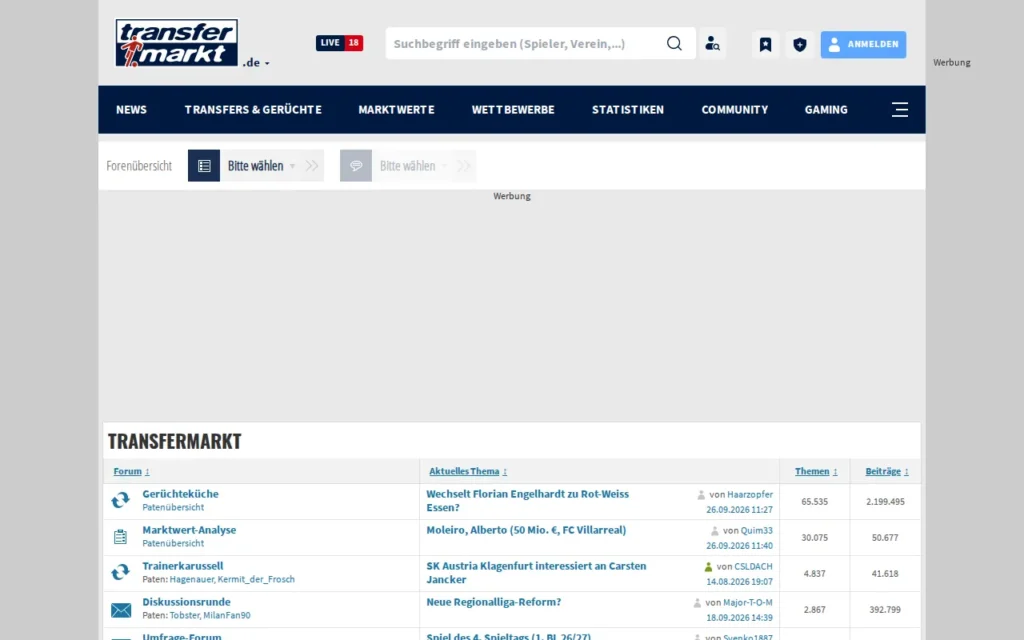Open the GAMING menu
The height and width of the screenshot is (640, 1024).
coord(826,110)
